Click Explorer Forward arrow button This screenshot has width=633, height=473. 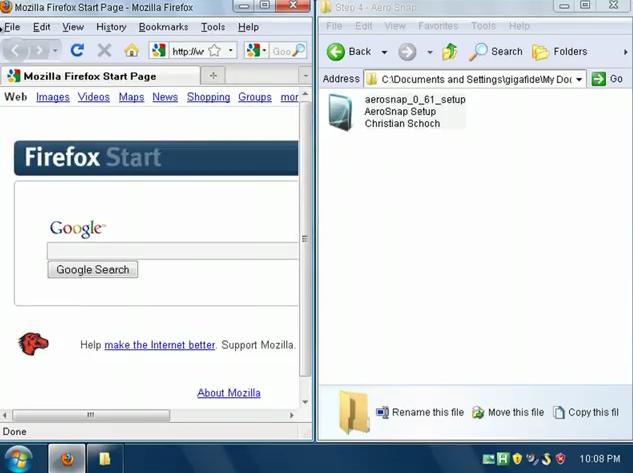tap(407, 52)
